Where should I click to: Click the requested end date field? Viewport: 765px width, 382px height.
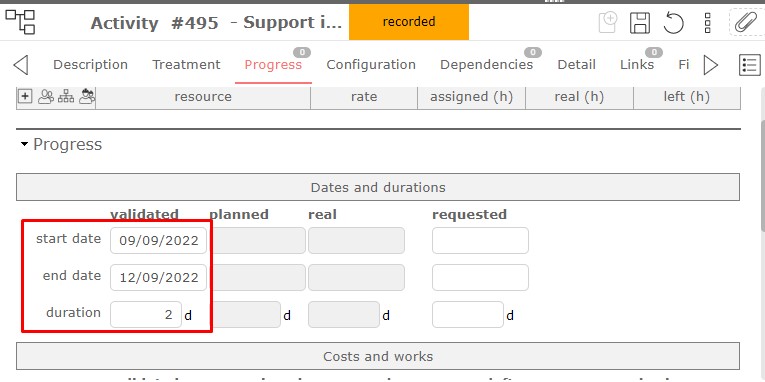coord(480,278)
